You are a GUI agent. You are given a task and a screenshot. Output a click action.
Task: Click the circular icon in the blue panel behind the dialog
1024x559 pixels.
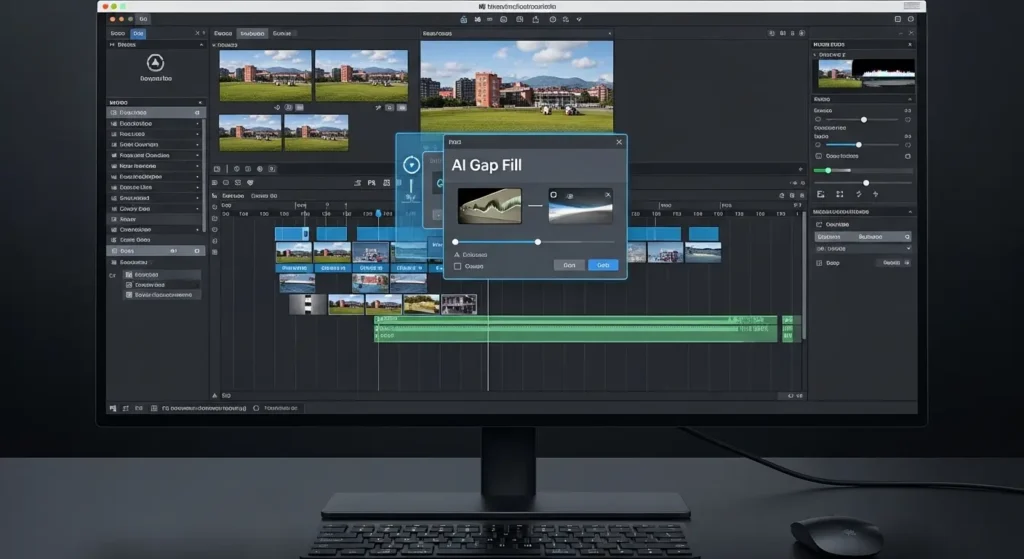click(409, 165)
